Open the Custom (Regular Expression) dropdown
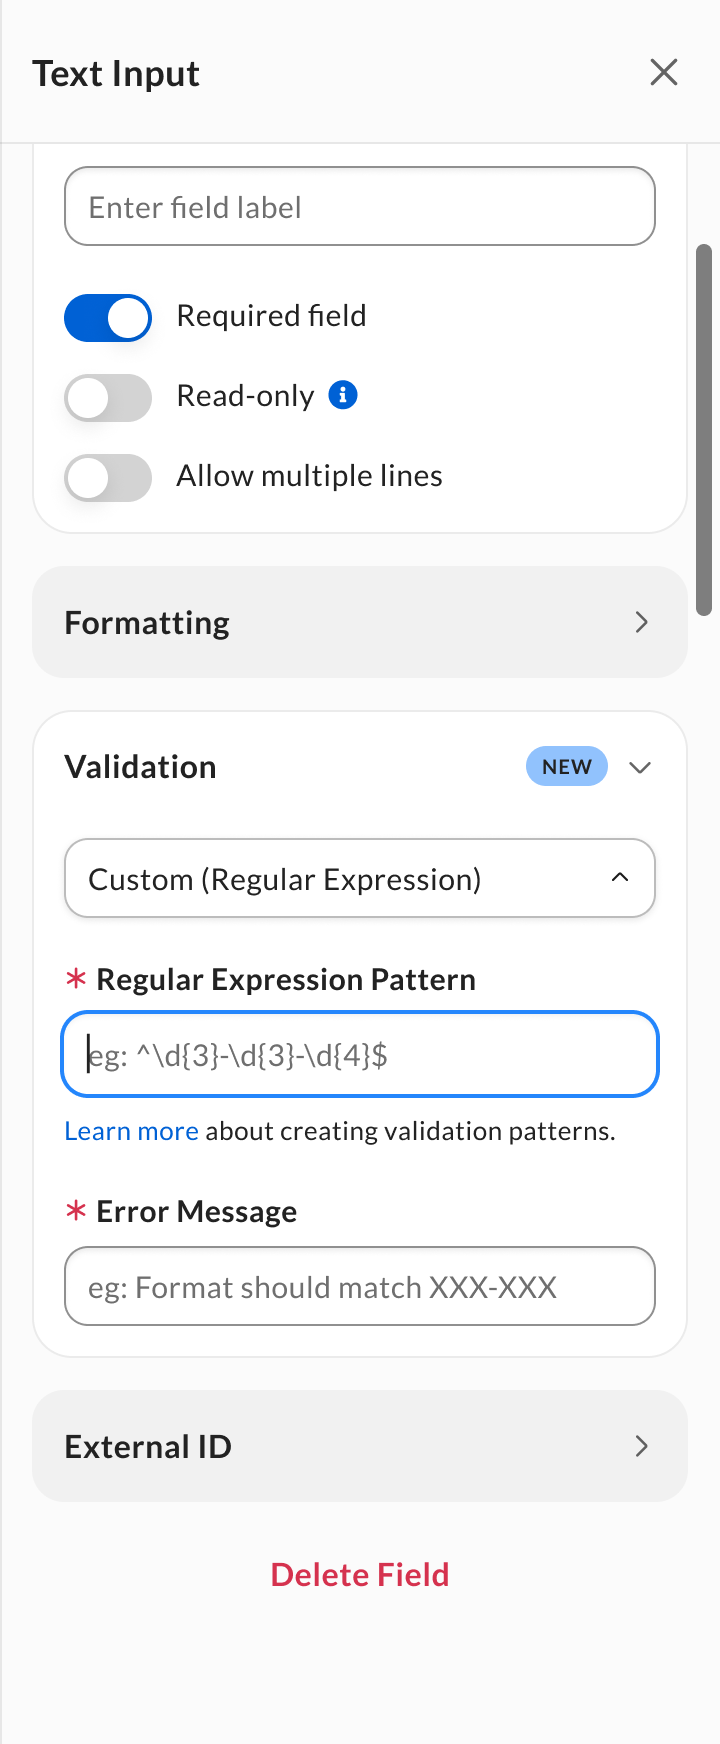 coord(360,878)
